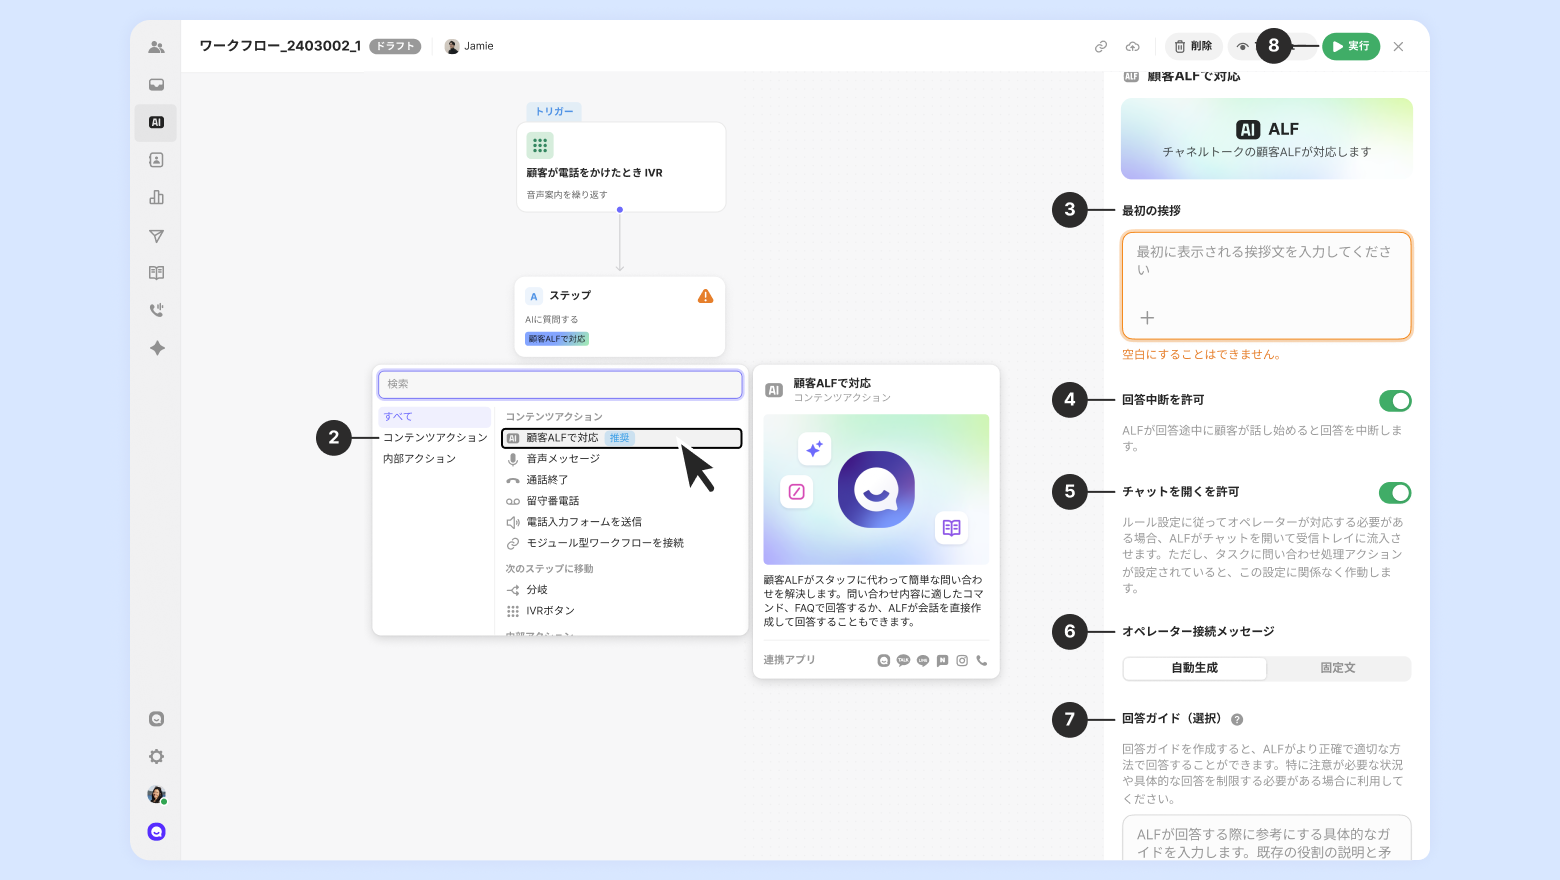The image size is (1560, 880).
Task: Open the team members icon in sidebar
Action: pyautogui.click(x=156, y=47)
